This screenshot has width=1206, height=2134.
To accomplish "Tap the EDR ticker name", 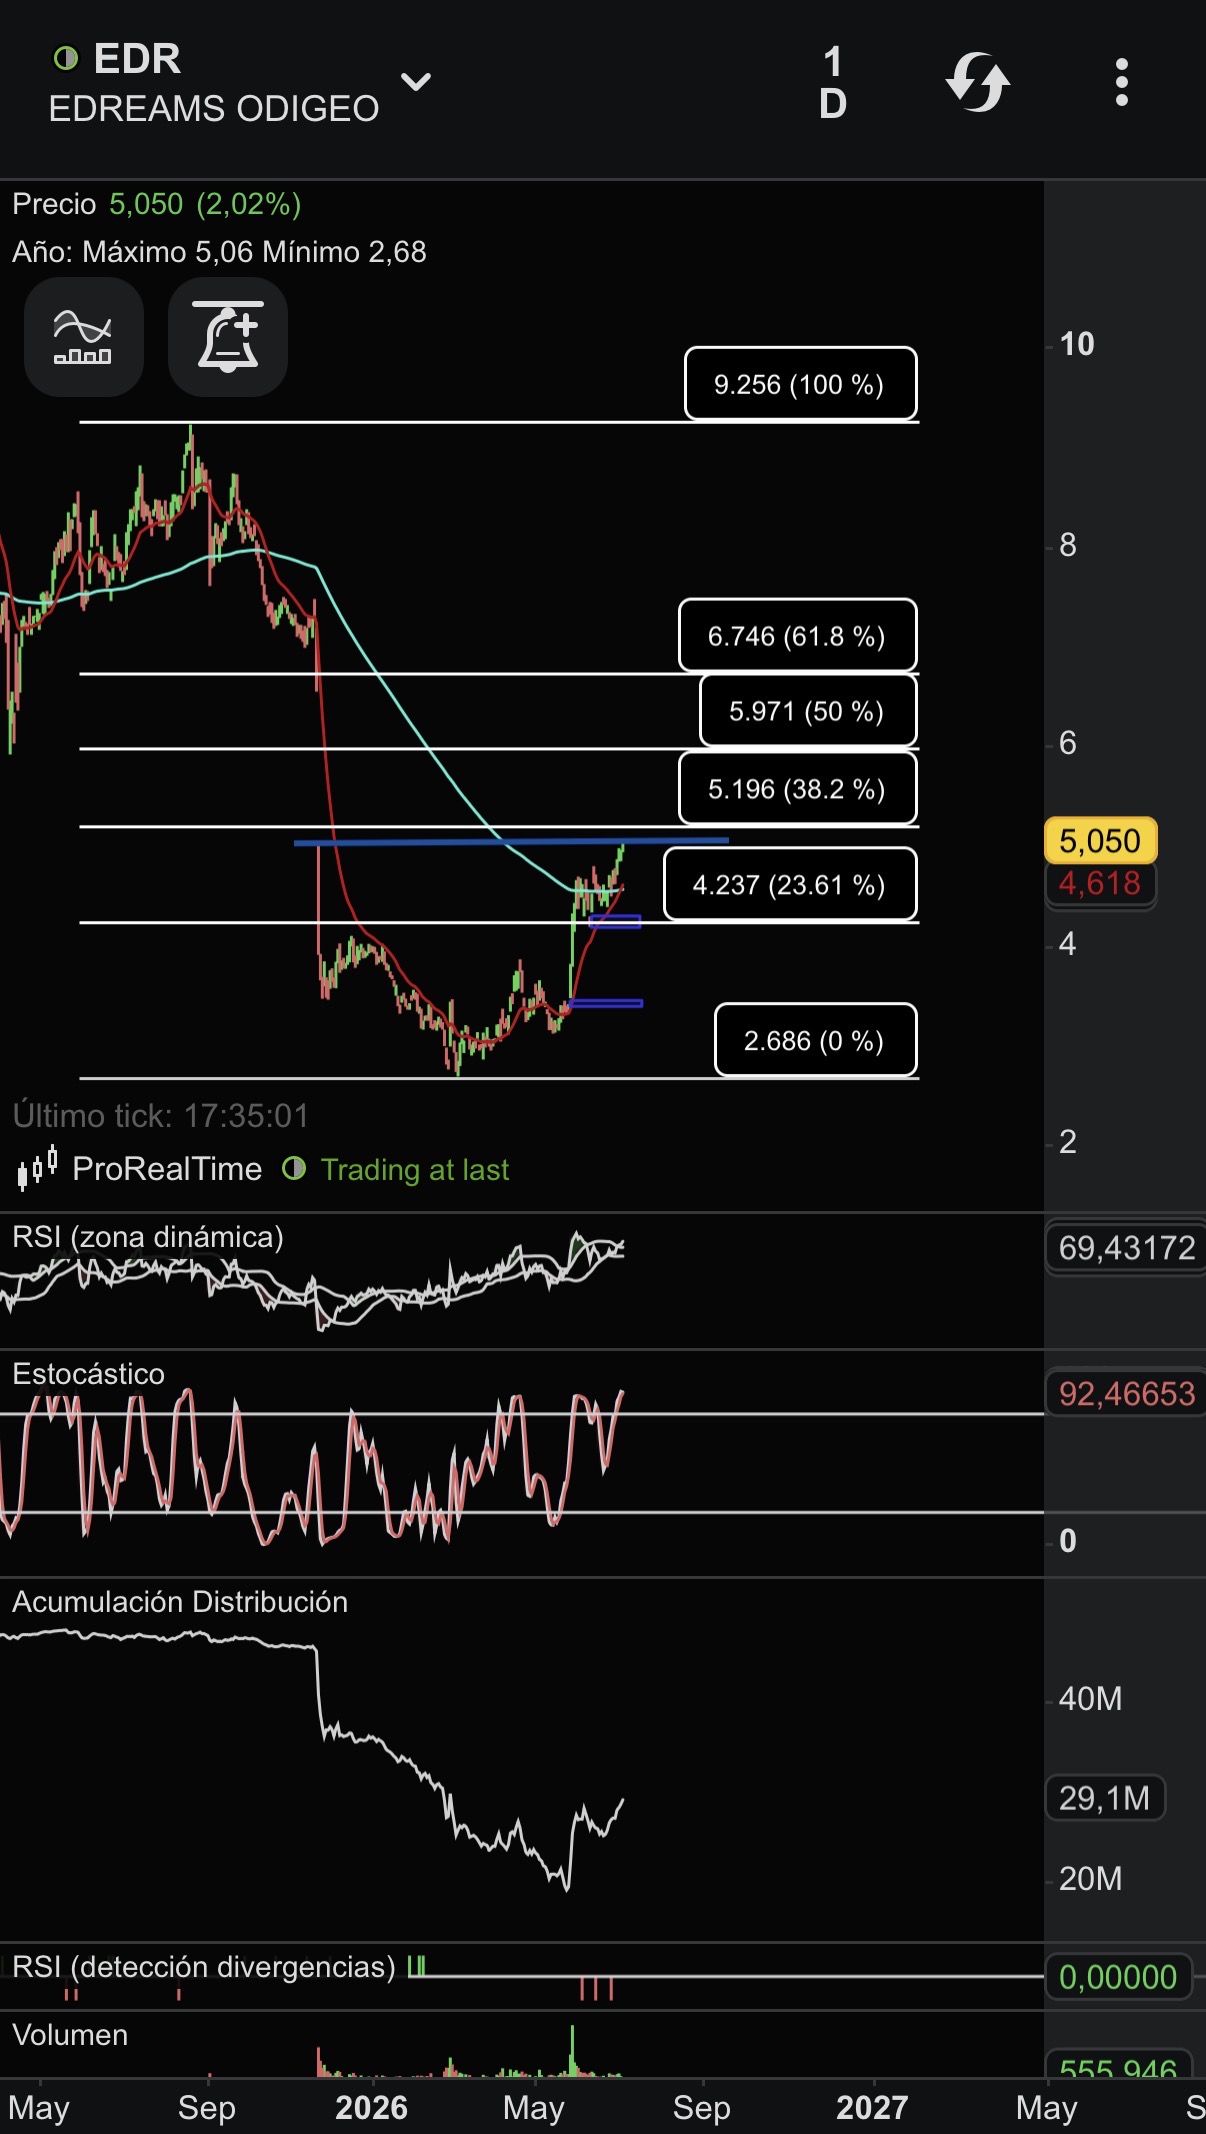I will click(137, 59).
